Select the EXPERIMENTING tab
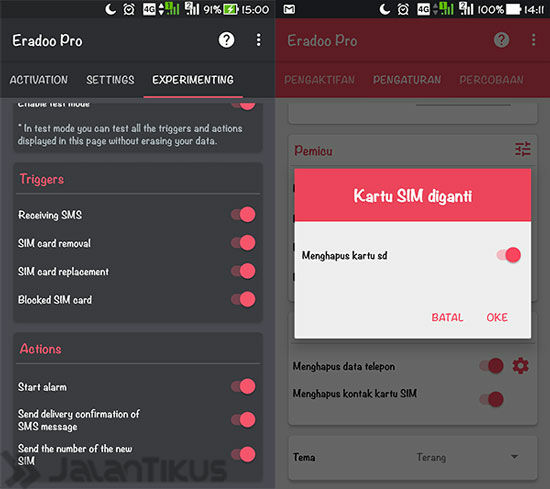The image size is (550, 489). point(193,80)
